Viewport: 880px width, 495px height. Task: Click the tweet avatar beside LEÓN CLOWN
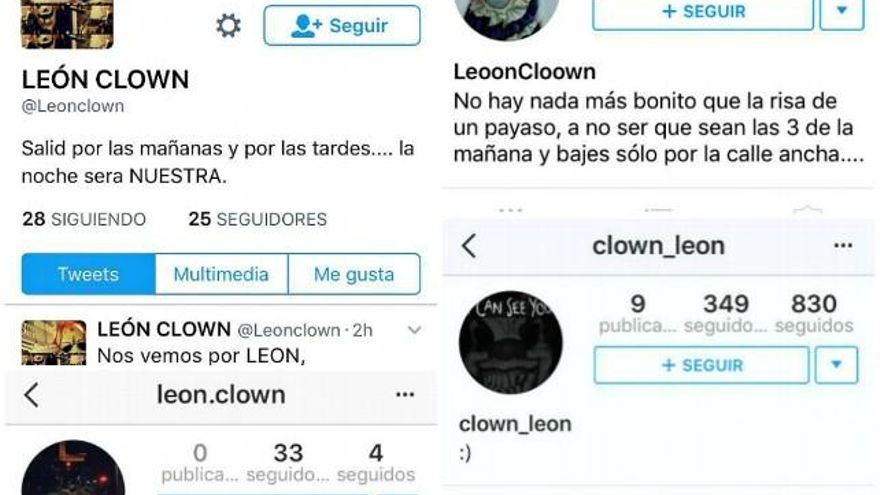pyautogui.click(x=54, y=342)
